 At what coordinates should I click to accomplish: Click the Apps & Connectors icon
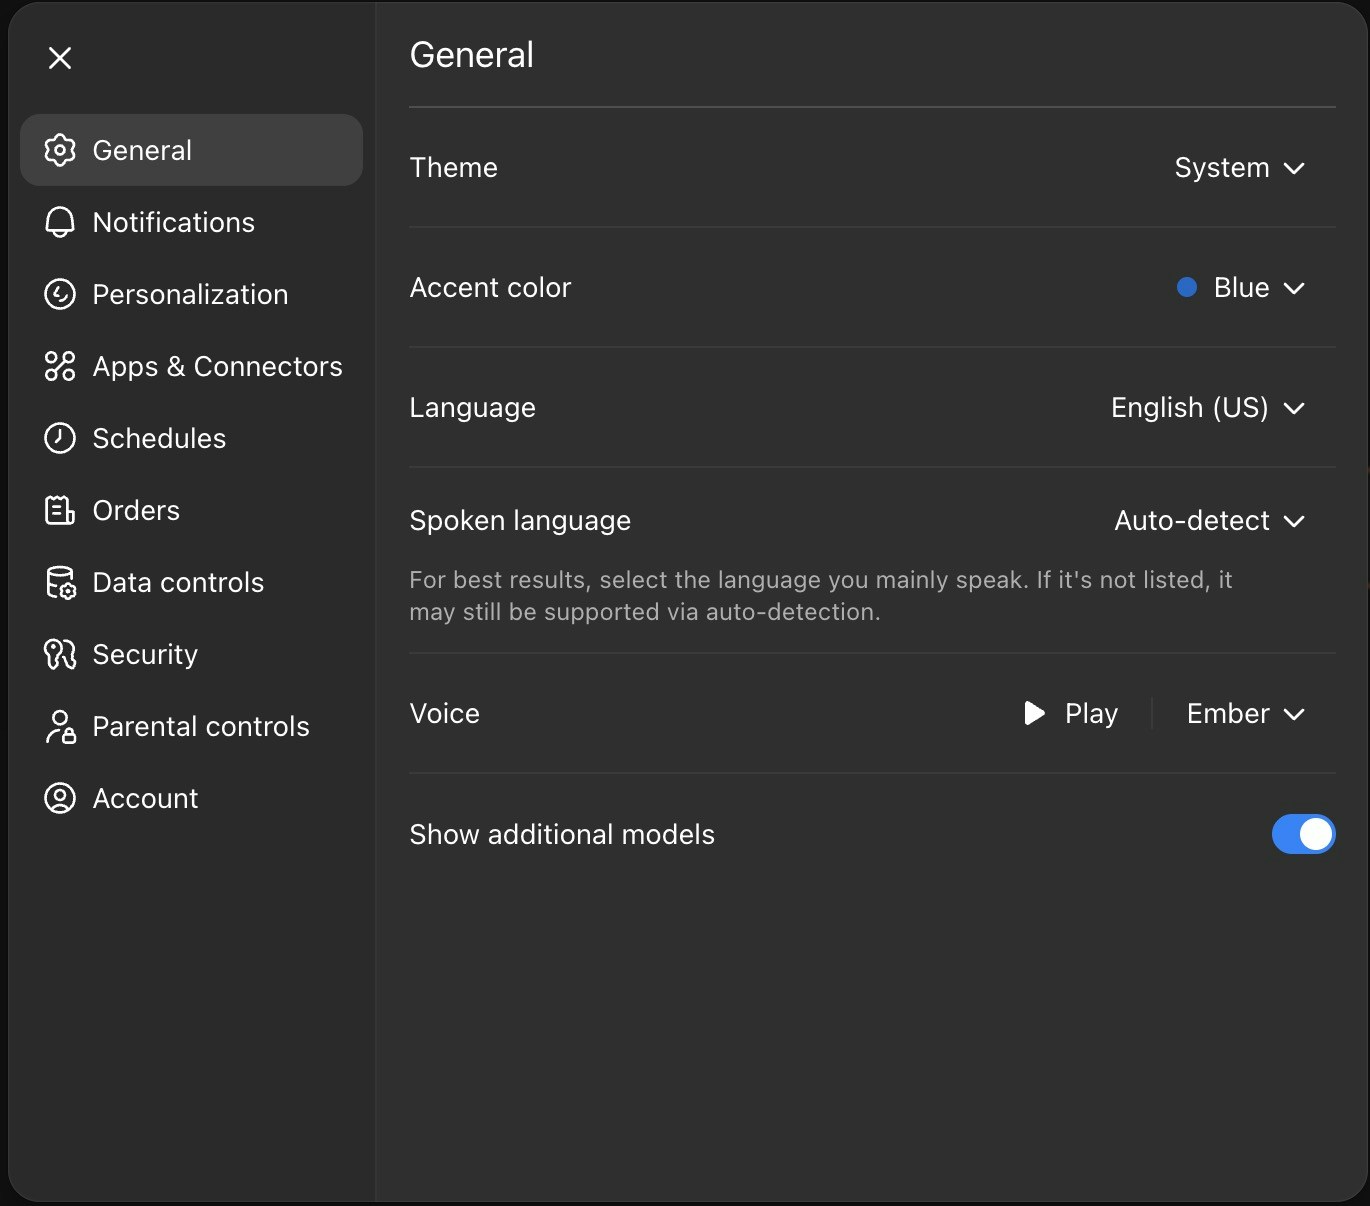point(59,366)
